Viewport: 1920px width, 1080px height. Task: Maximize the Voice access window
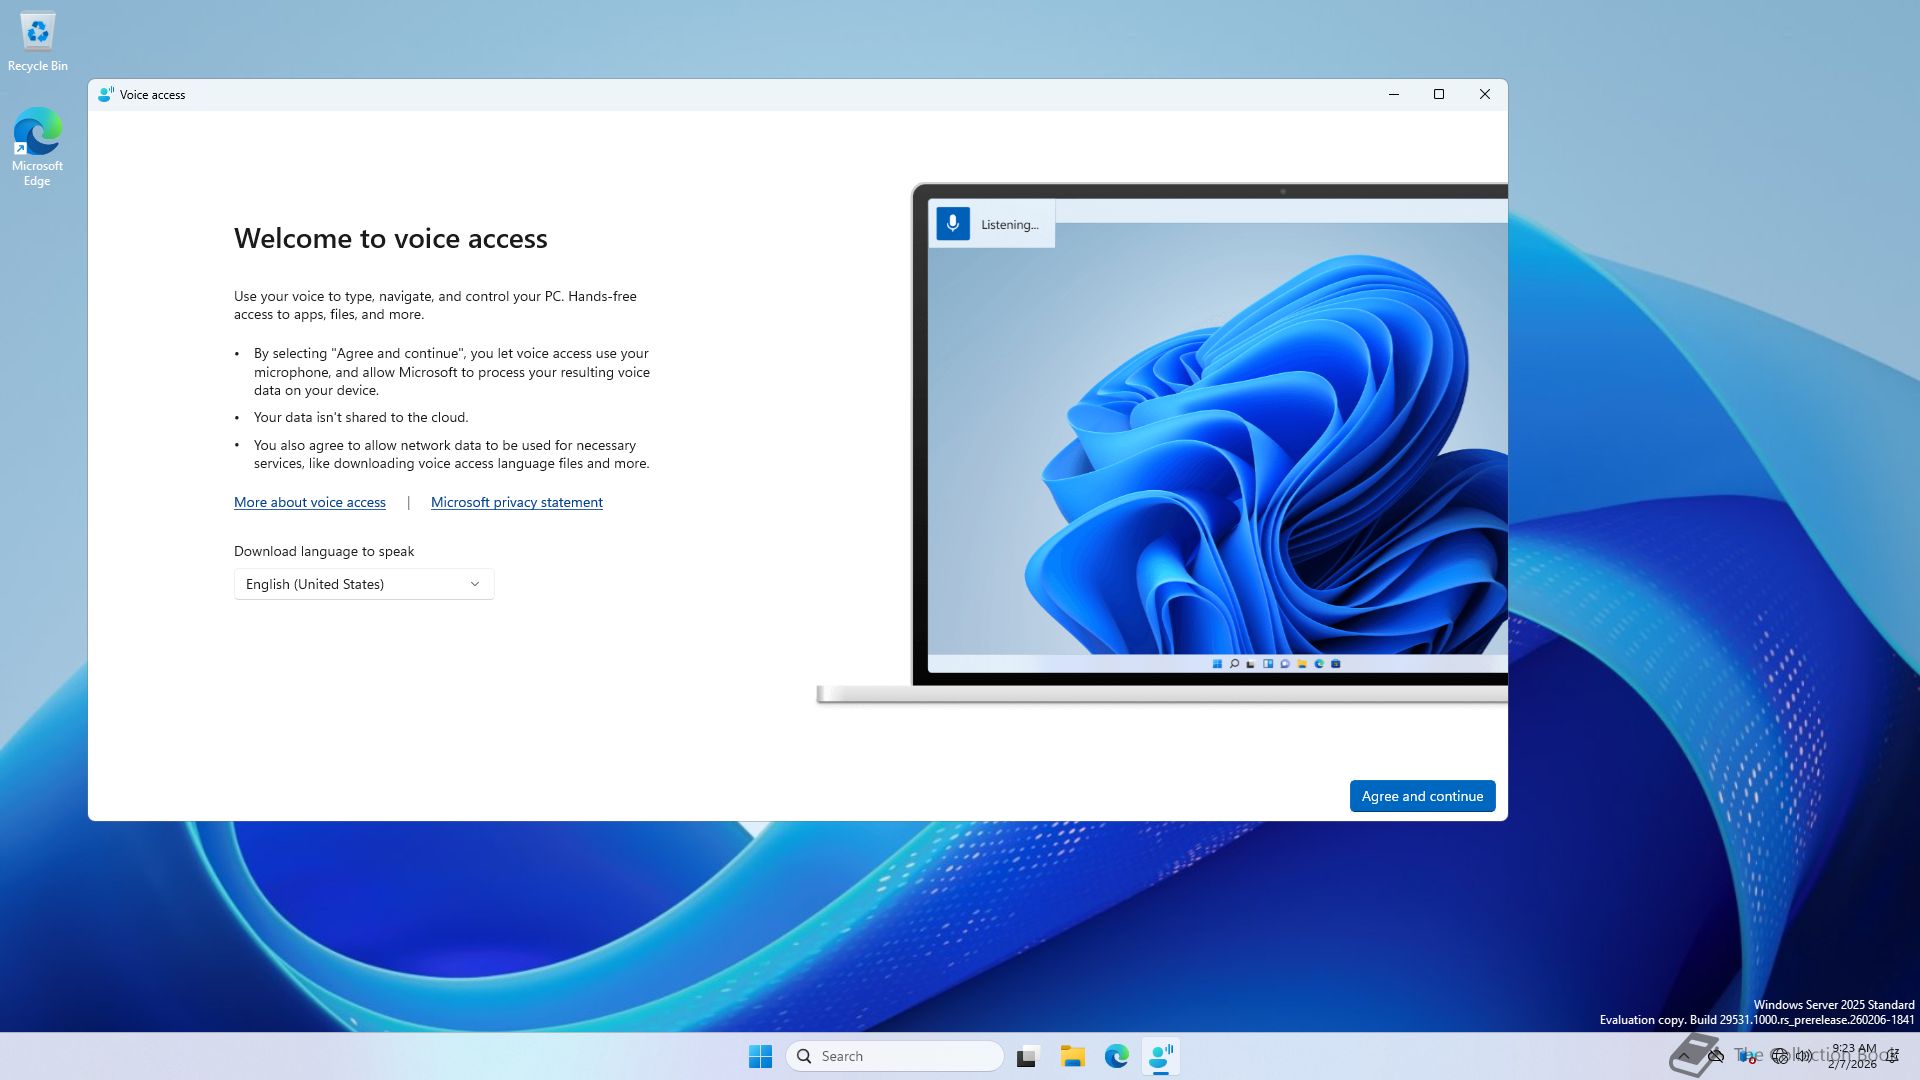[1438, 94]
